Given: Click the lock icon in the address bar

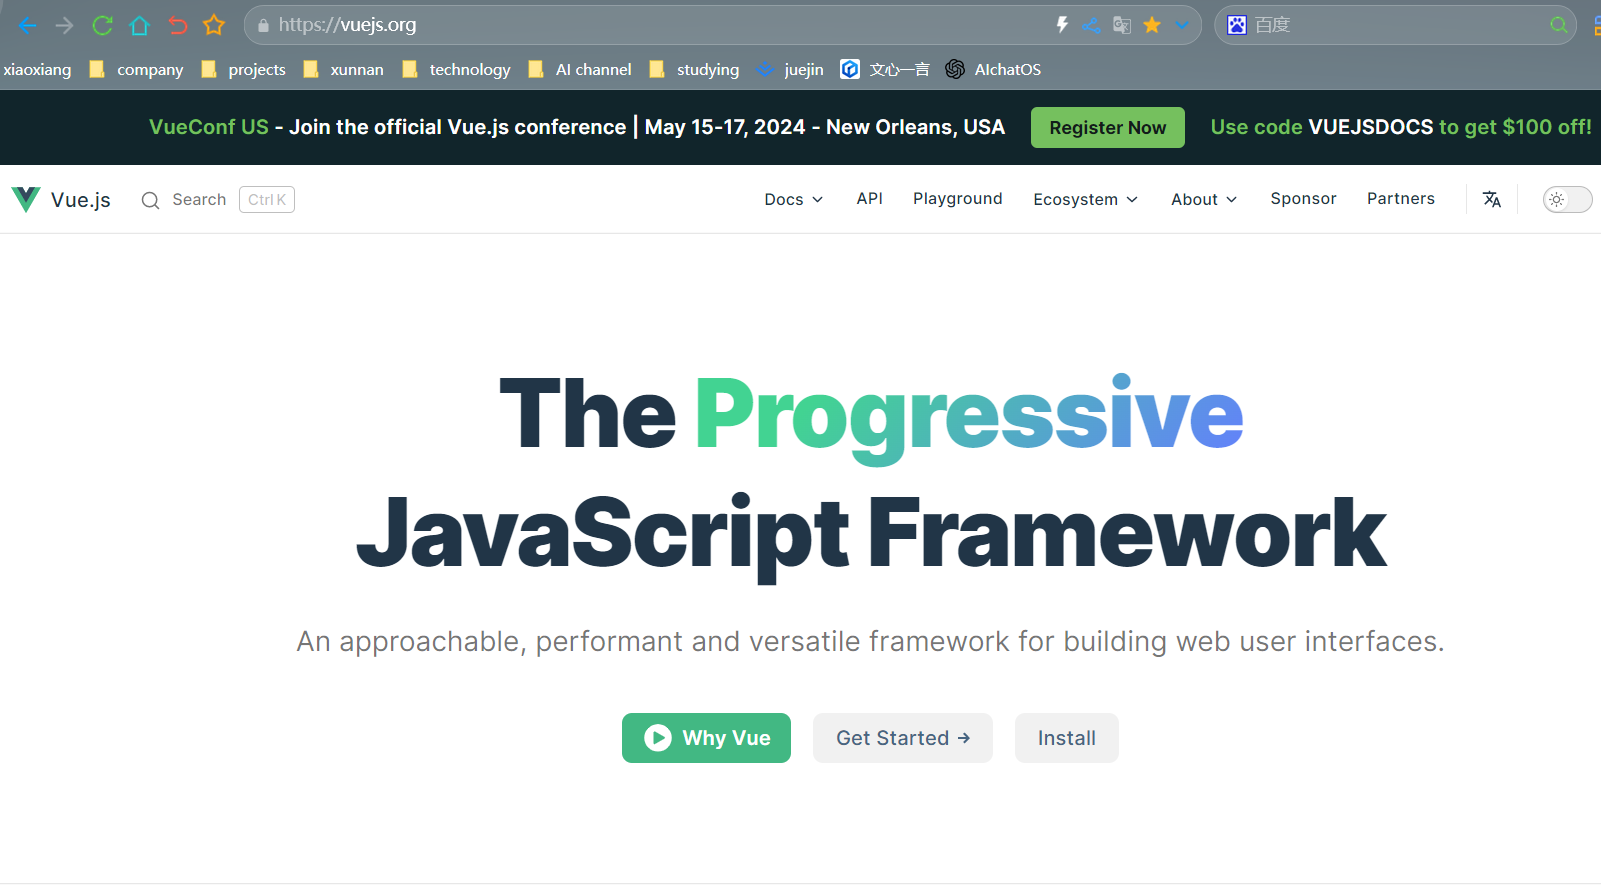Looking at the screenshot, I should click(263, 26).
